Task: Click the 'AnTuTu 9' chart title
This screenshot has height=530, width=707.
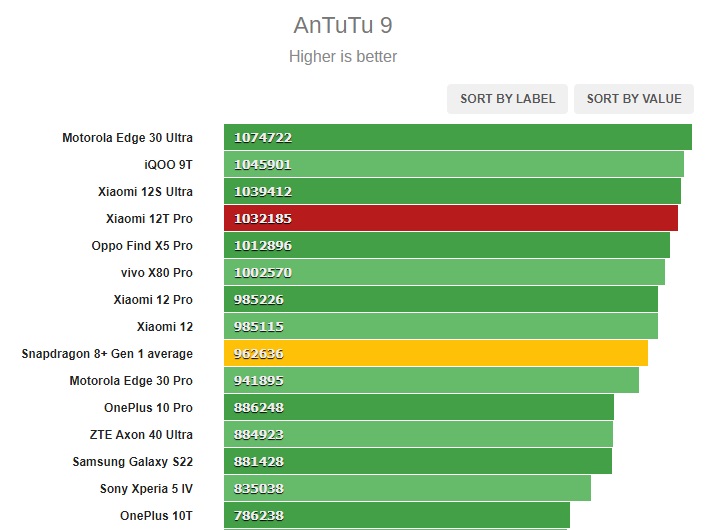Action: tap(343, 25)
